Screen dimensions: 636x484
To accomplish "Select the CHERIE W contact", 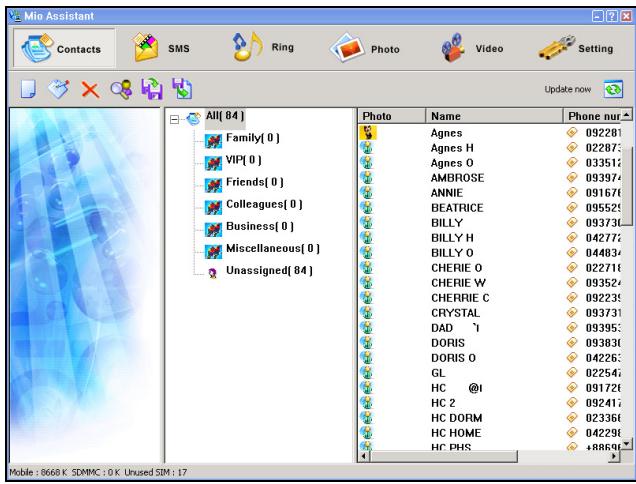I will click(x=458, y=283).
